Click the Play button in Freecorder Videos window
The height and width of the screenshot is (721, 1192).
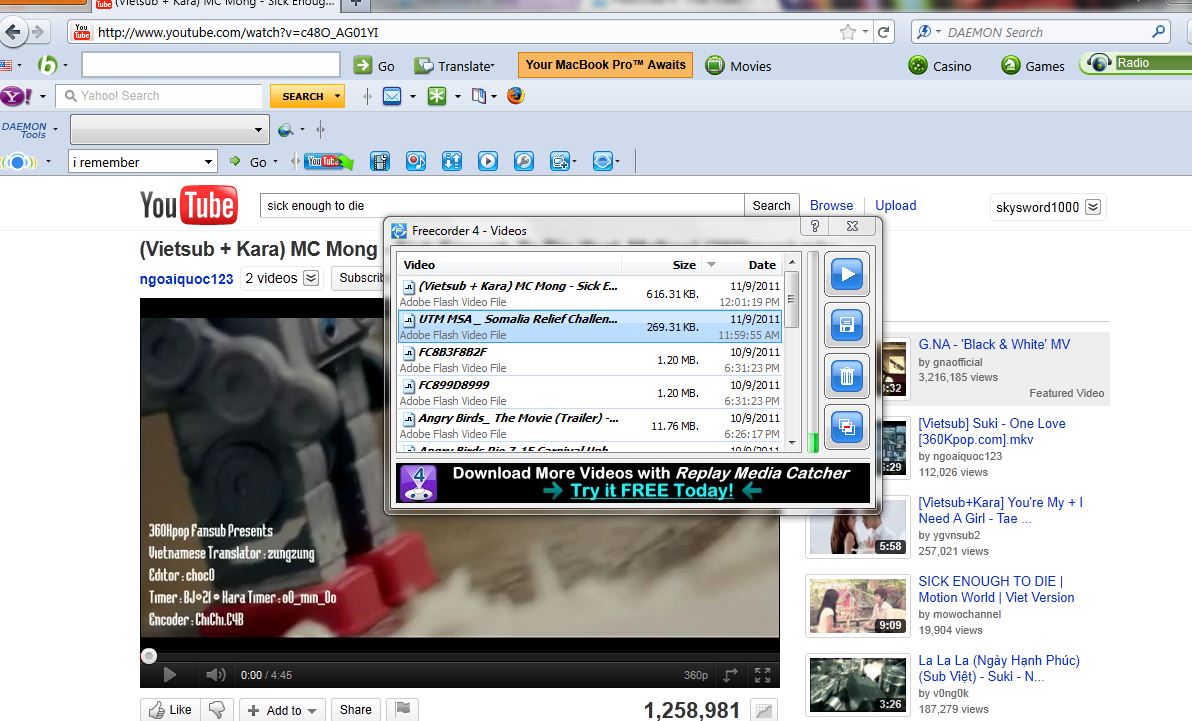point(847,275)
